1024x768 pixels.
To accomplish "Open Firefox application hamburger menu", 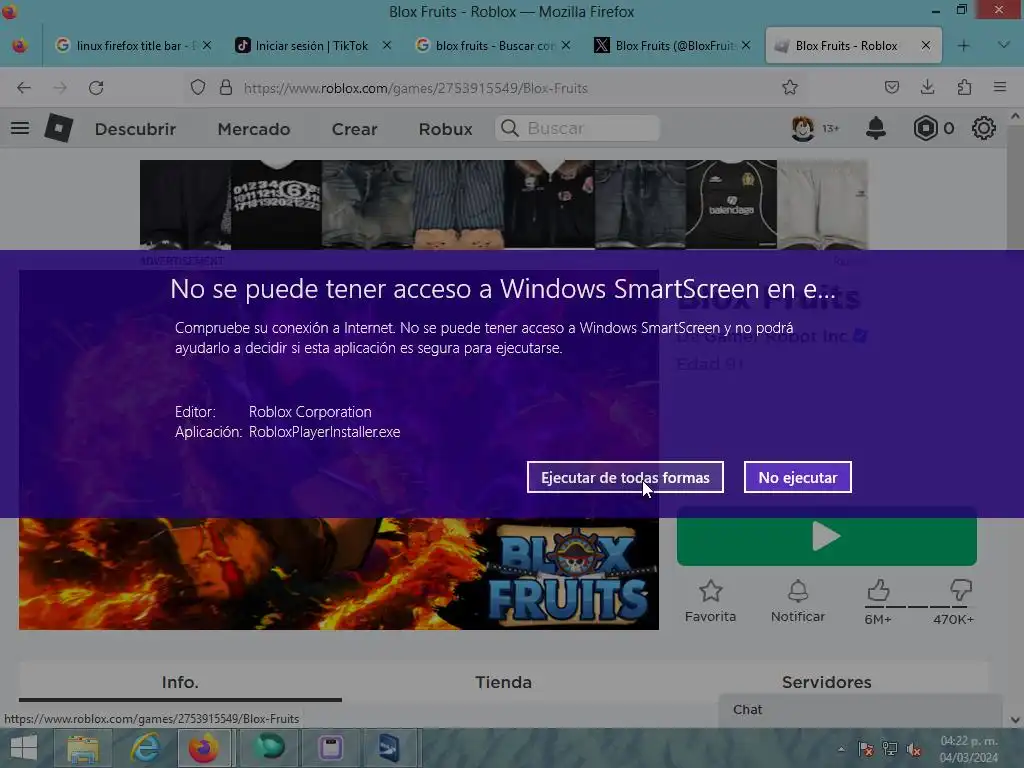I will coord(1000,88).
